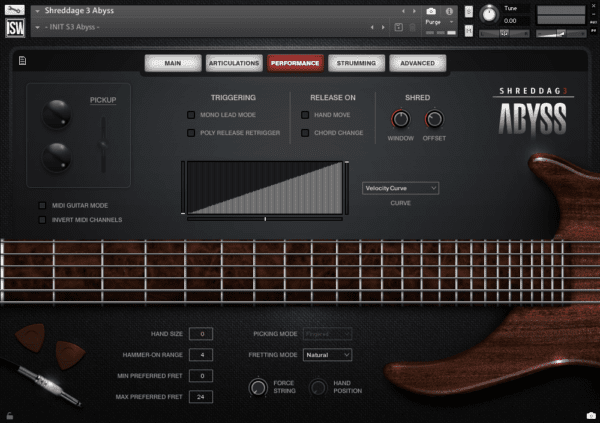This screenshot has width=600, height=423.
Task: Open the notes page icon
Action: click(x=22, y=60)
